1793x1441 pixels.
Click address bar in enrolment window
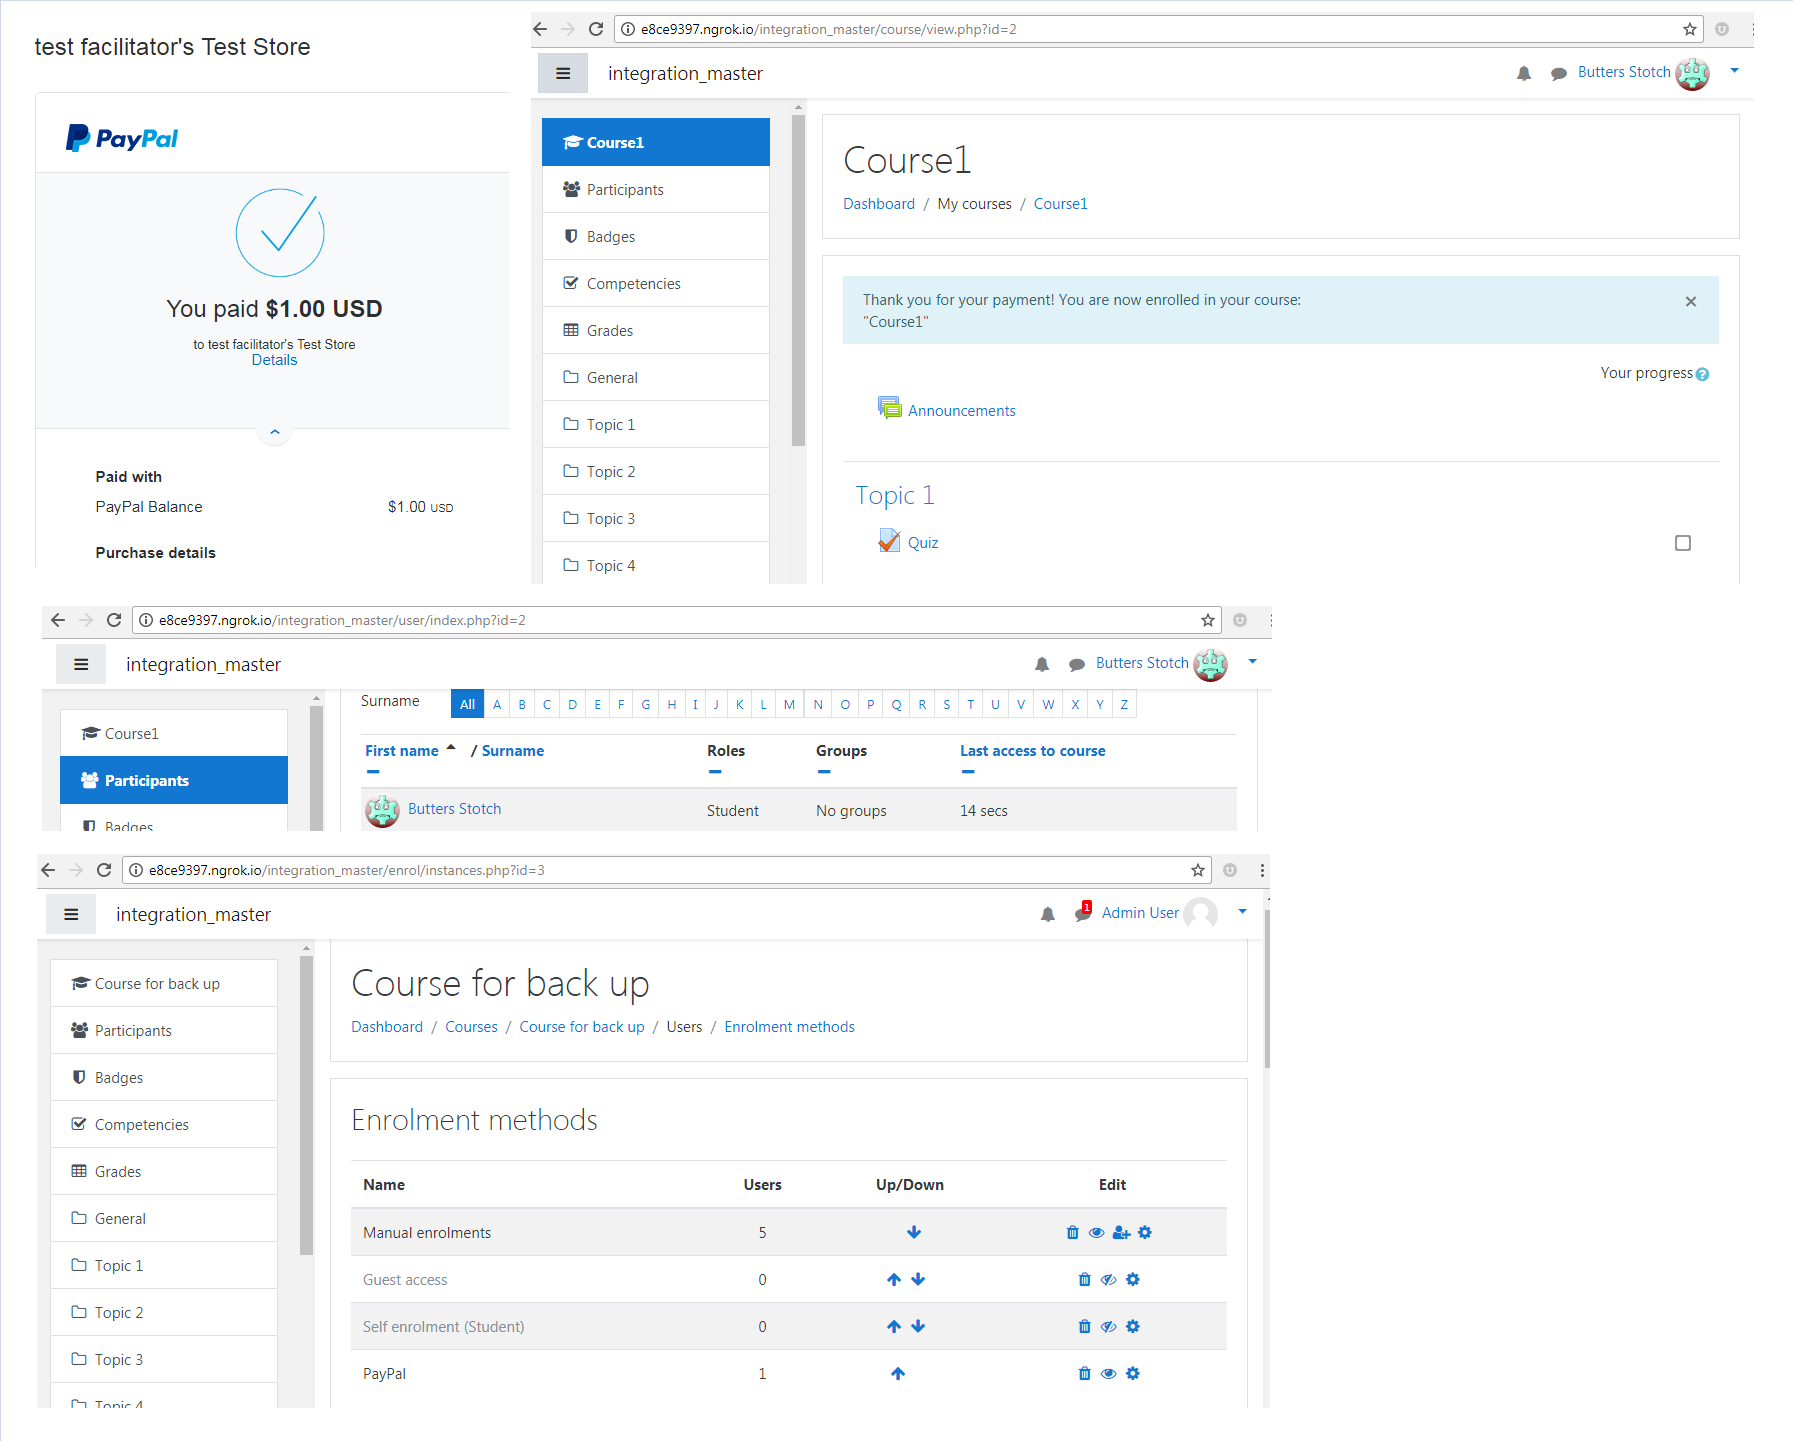tap(667, 870)
